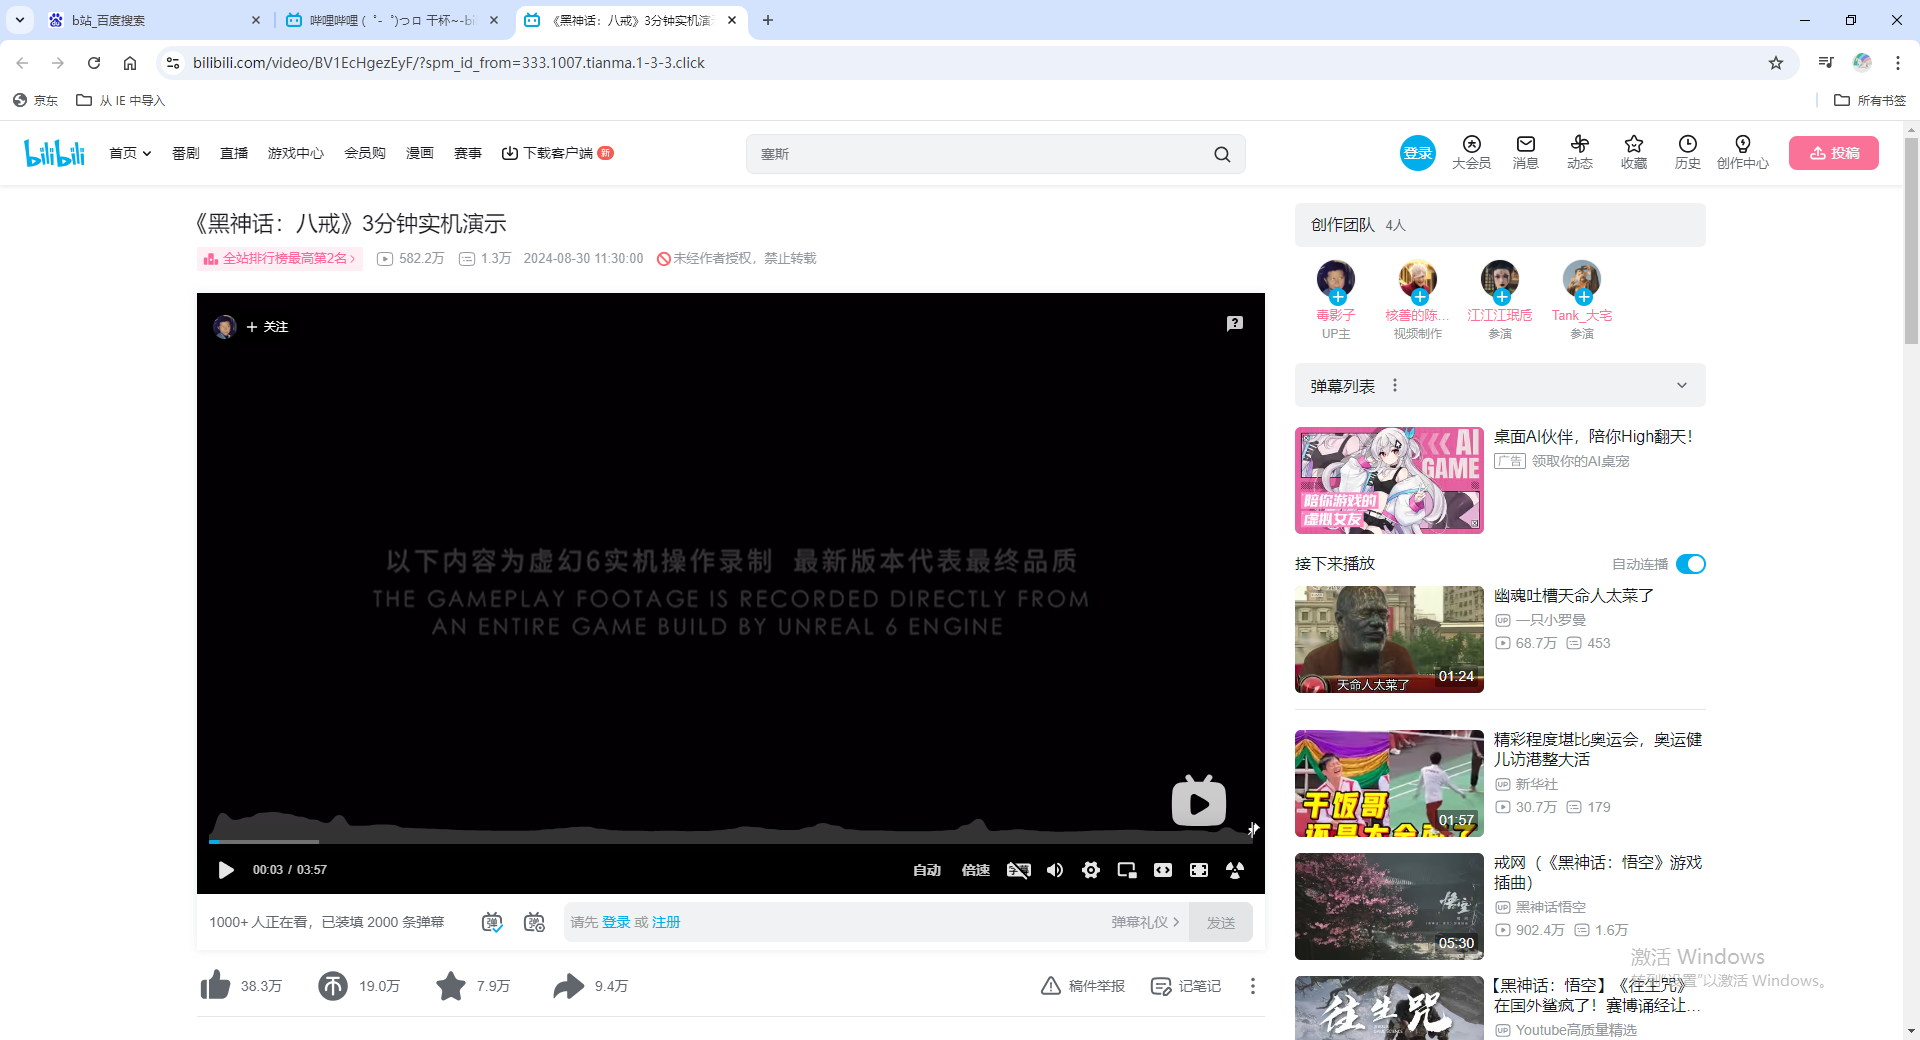The height and width of the screenshot is (1040, 1920).
Task: Enable picture-in-picture mode icon
Action: [1127, 870]
